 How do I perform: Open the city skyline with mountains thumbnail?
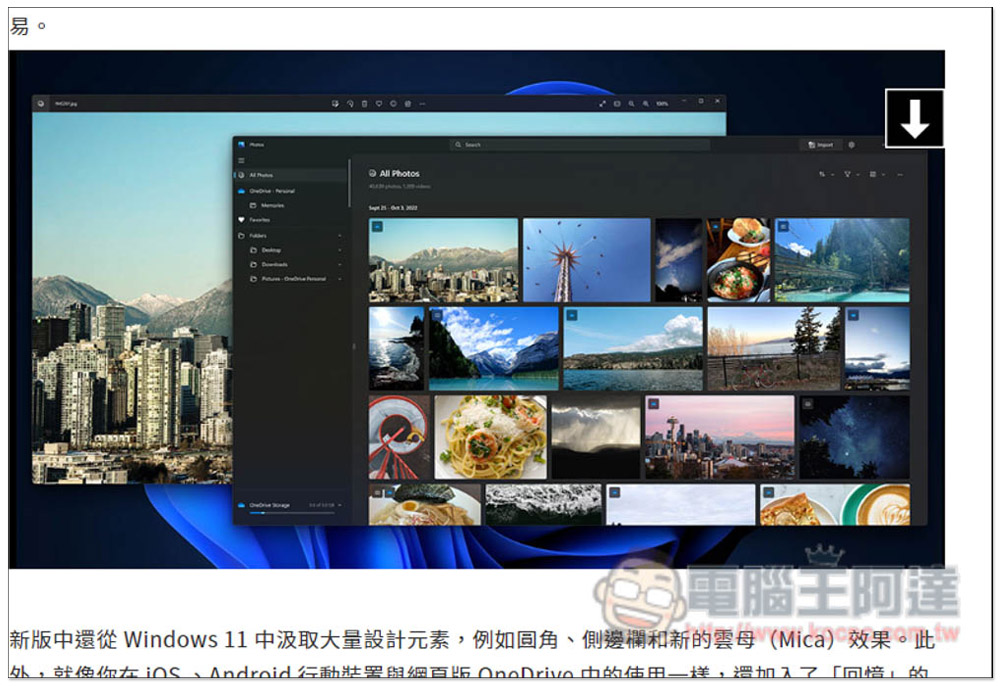[x=443, y=260]
